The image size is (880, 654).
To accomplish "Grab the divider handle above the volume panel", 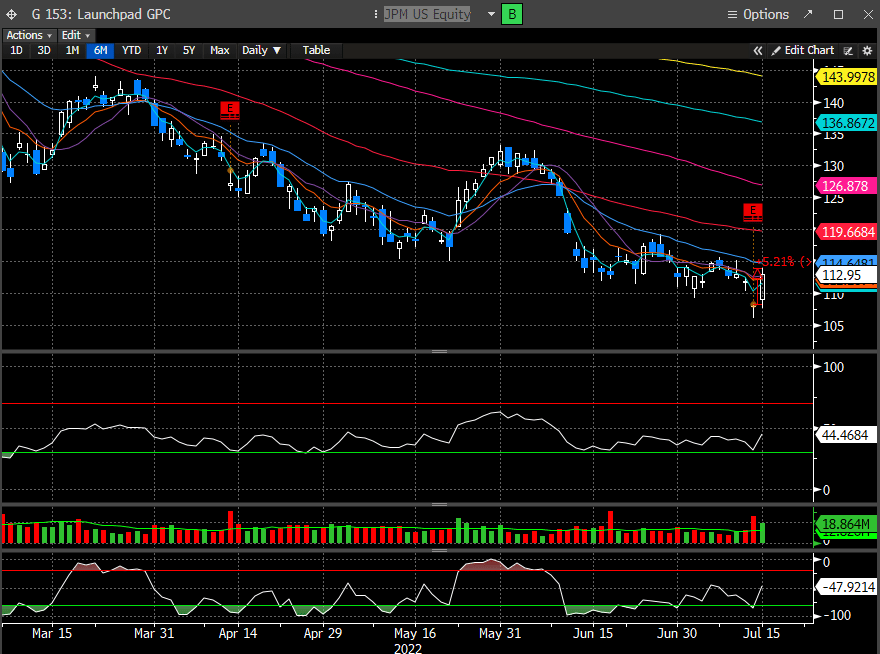I will 439,504.
